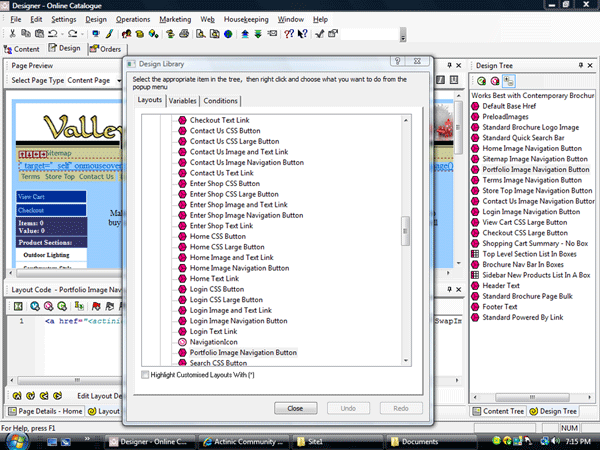Viewport: 600px width, 450px height.
Task: Switch to the Content Tree tab
Action: click(x=501, y=411)
